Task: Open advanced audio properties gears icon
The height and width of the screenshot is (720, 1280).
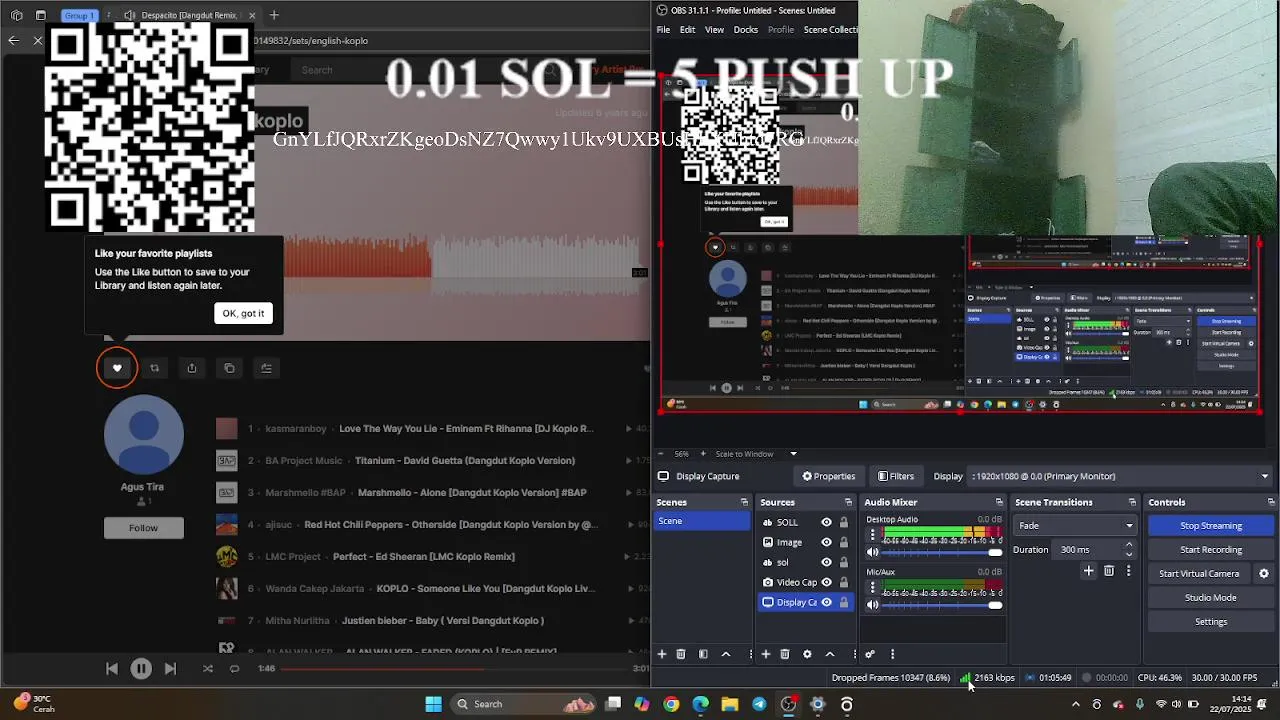Action: coord(870,654)
